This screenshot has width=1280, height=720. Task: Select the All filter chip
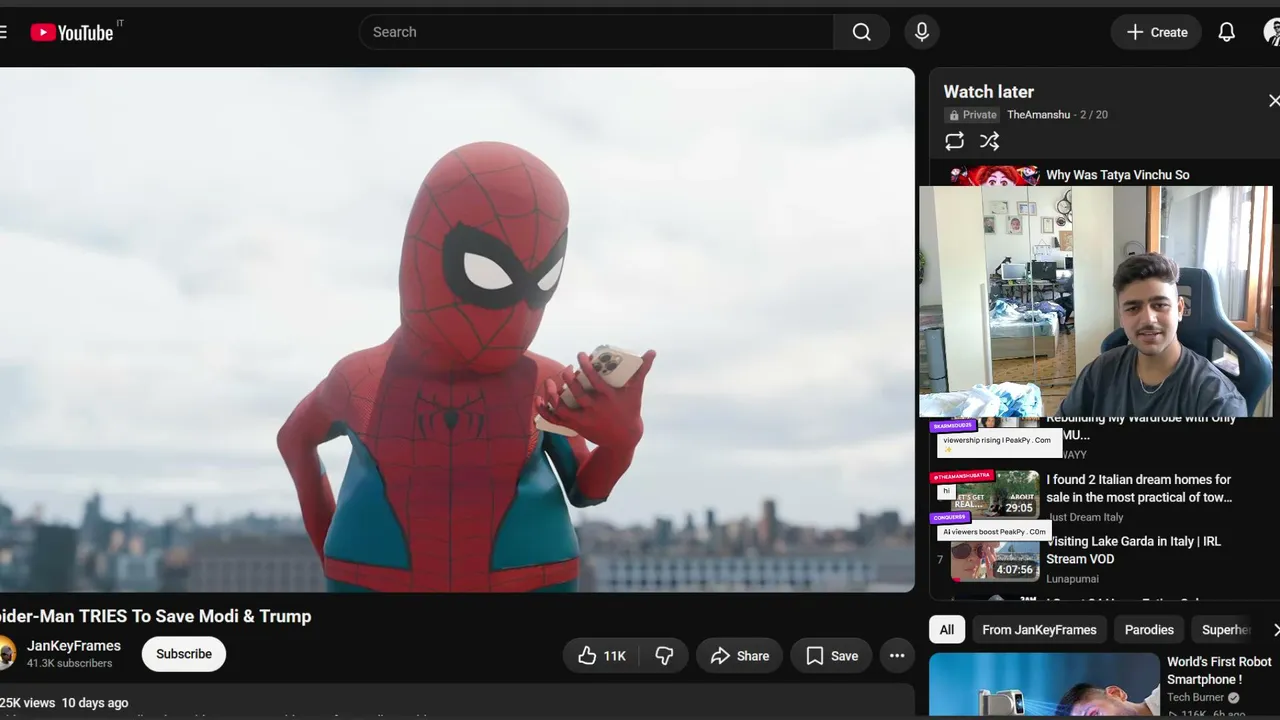pyautogui.click(x=947, y=630)
